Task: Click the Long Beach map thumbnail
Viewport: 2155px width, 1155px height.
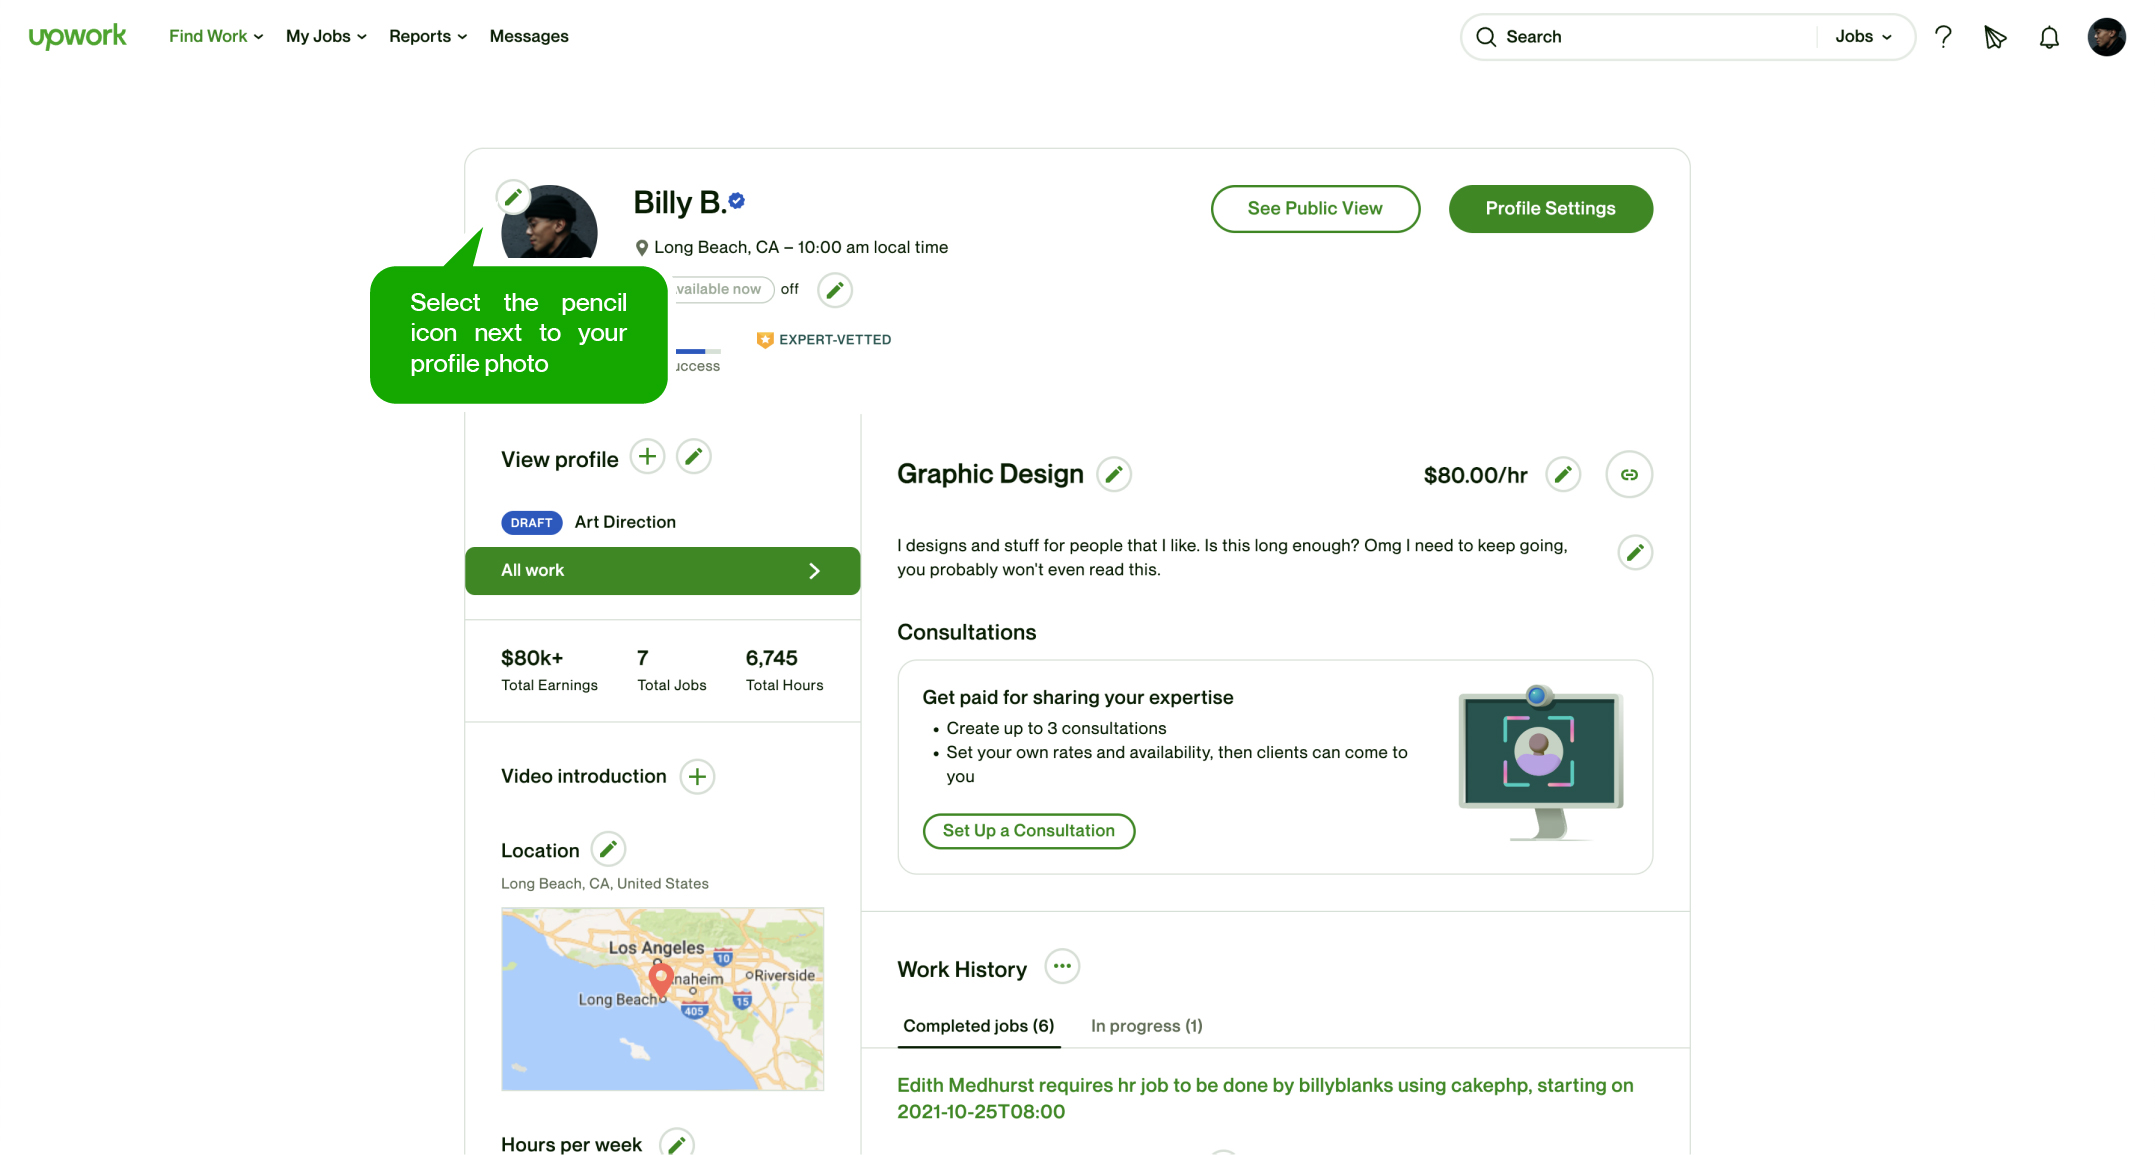Action: click(x=662, y=998)
